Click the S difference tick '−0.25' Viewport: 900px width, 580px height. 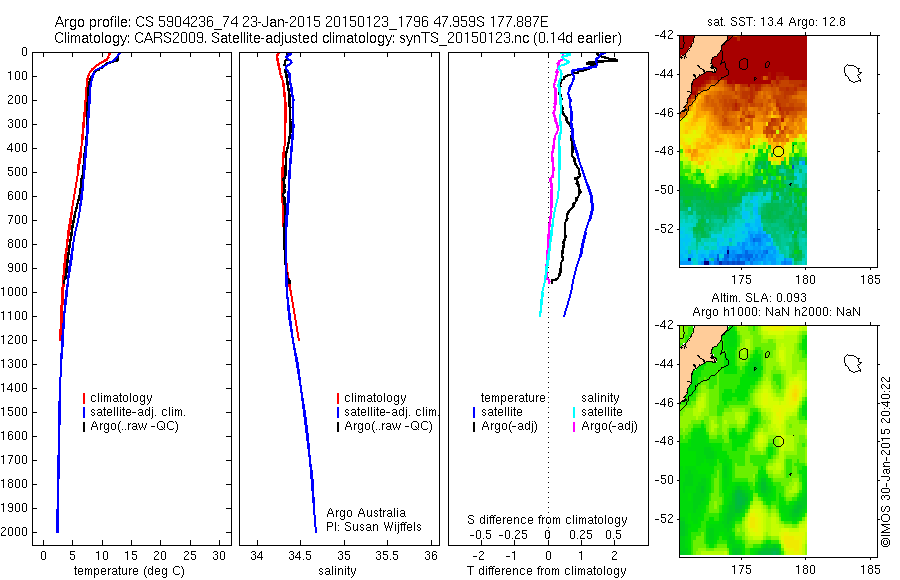coord(513,535)
